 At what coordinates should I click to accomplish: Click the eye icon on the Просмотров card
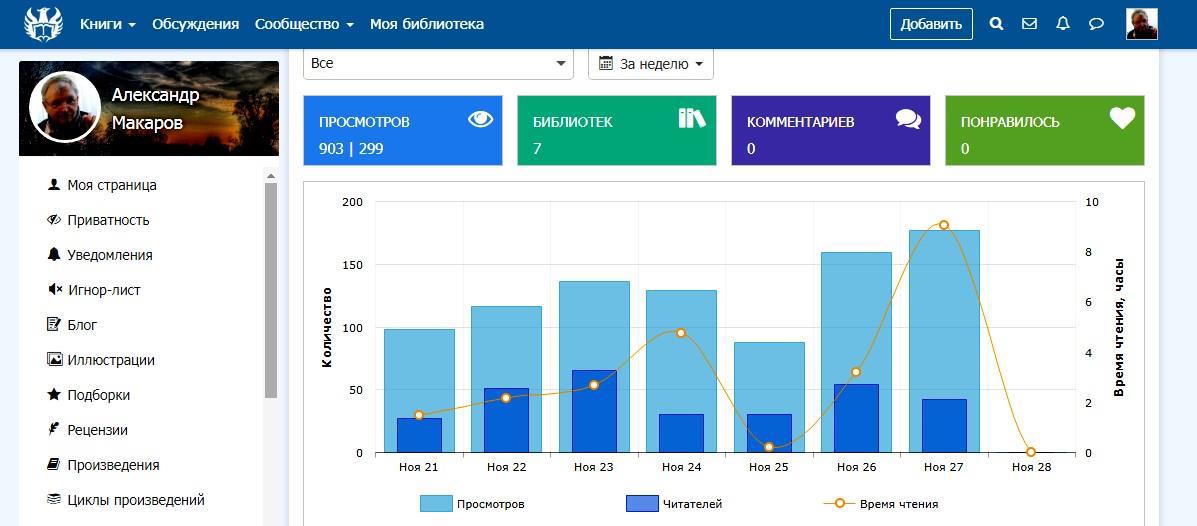[480, 120]
